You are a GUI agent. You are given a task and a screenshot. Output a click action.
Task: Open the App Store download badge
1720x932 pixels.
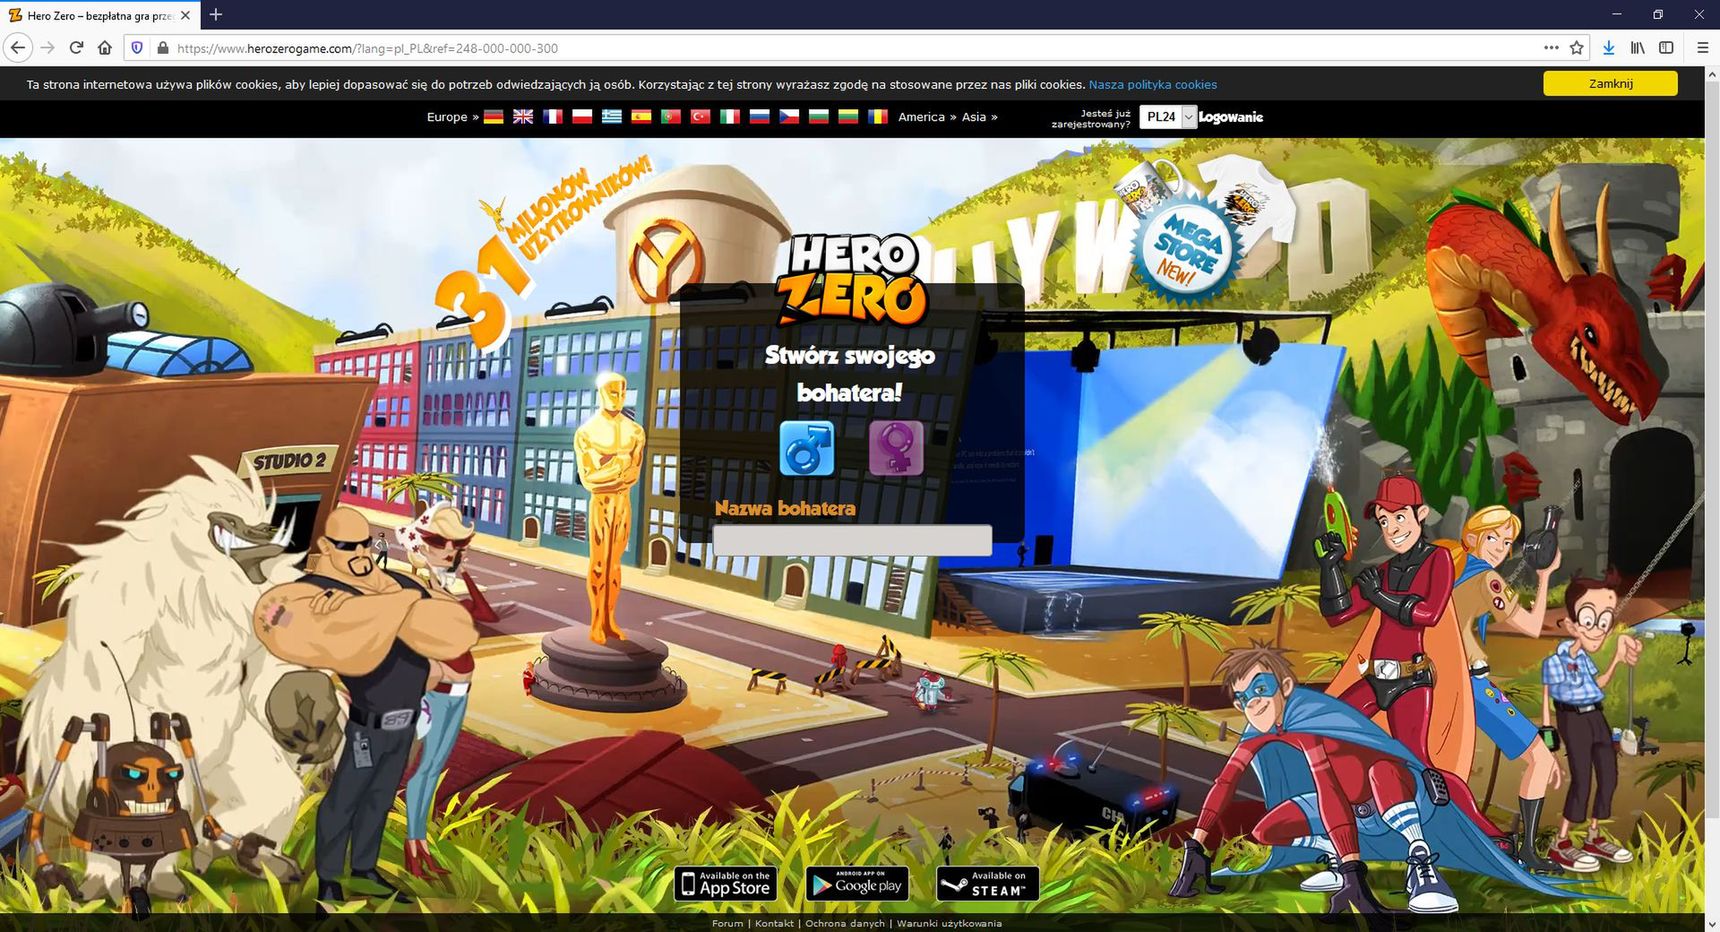tap(726, 884)
